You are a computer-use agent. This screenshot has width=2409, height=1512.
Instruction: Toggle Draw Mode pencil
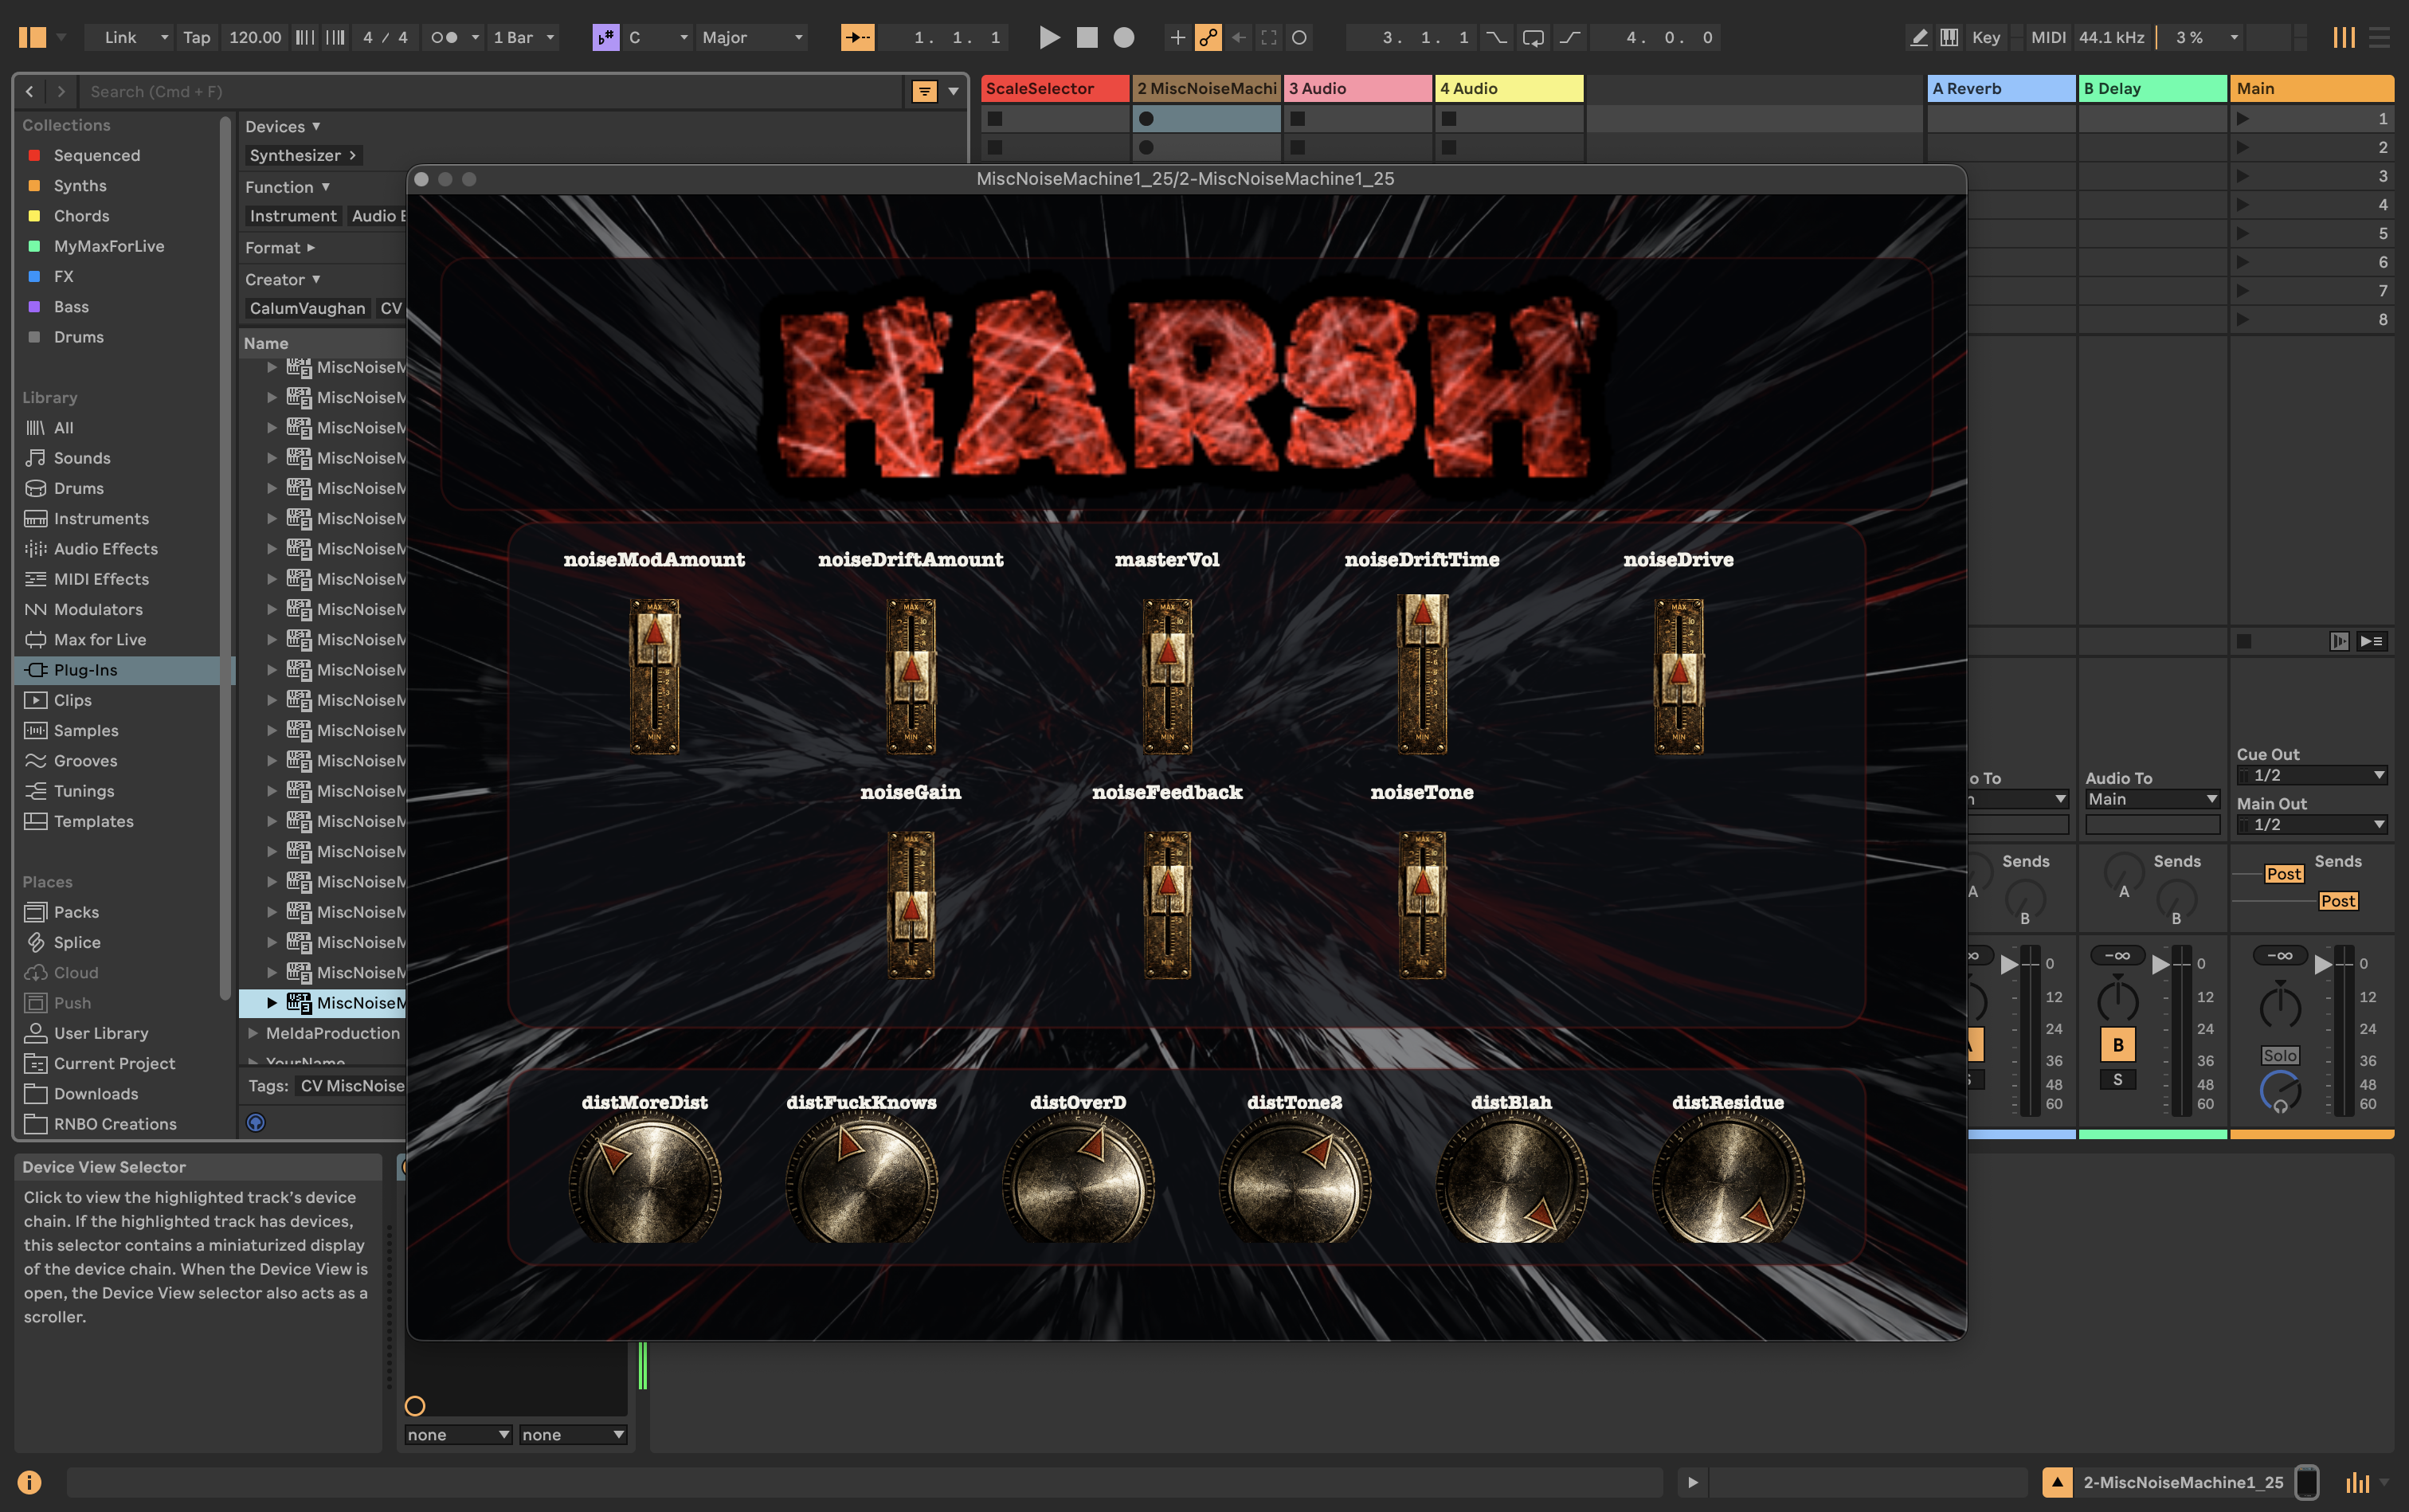click(x=1918, y=38)
